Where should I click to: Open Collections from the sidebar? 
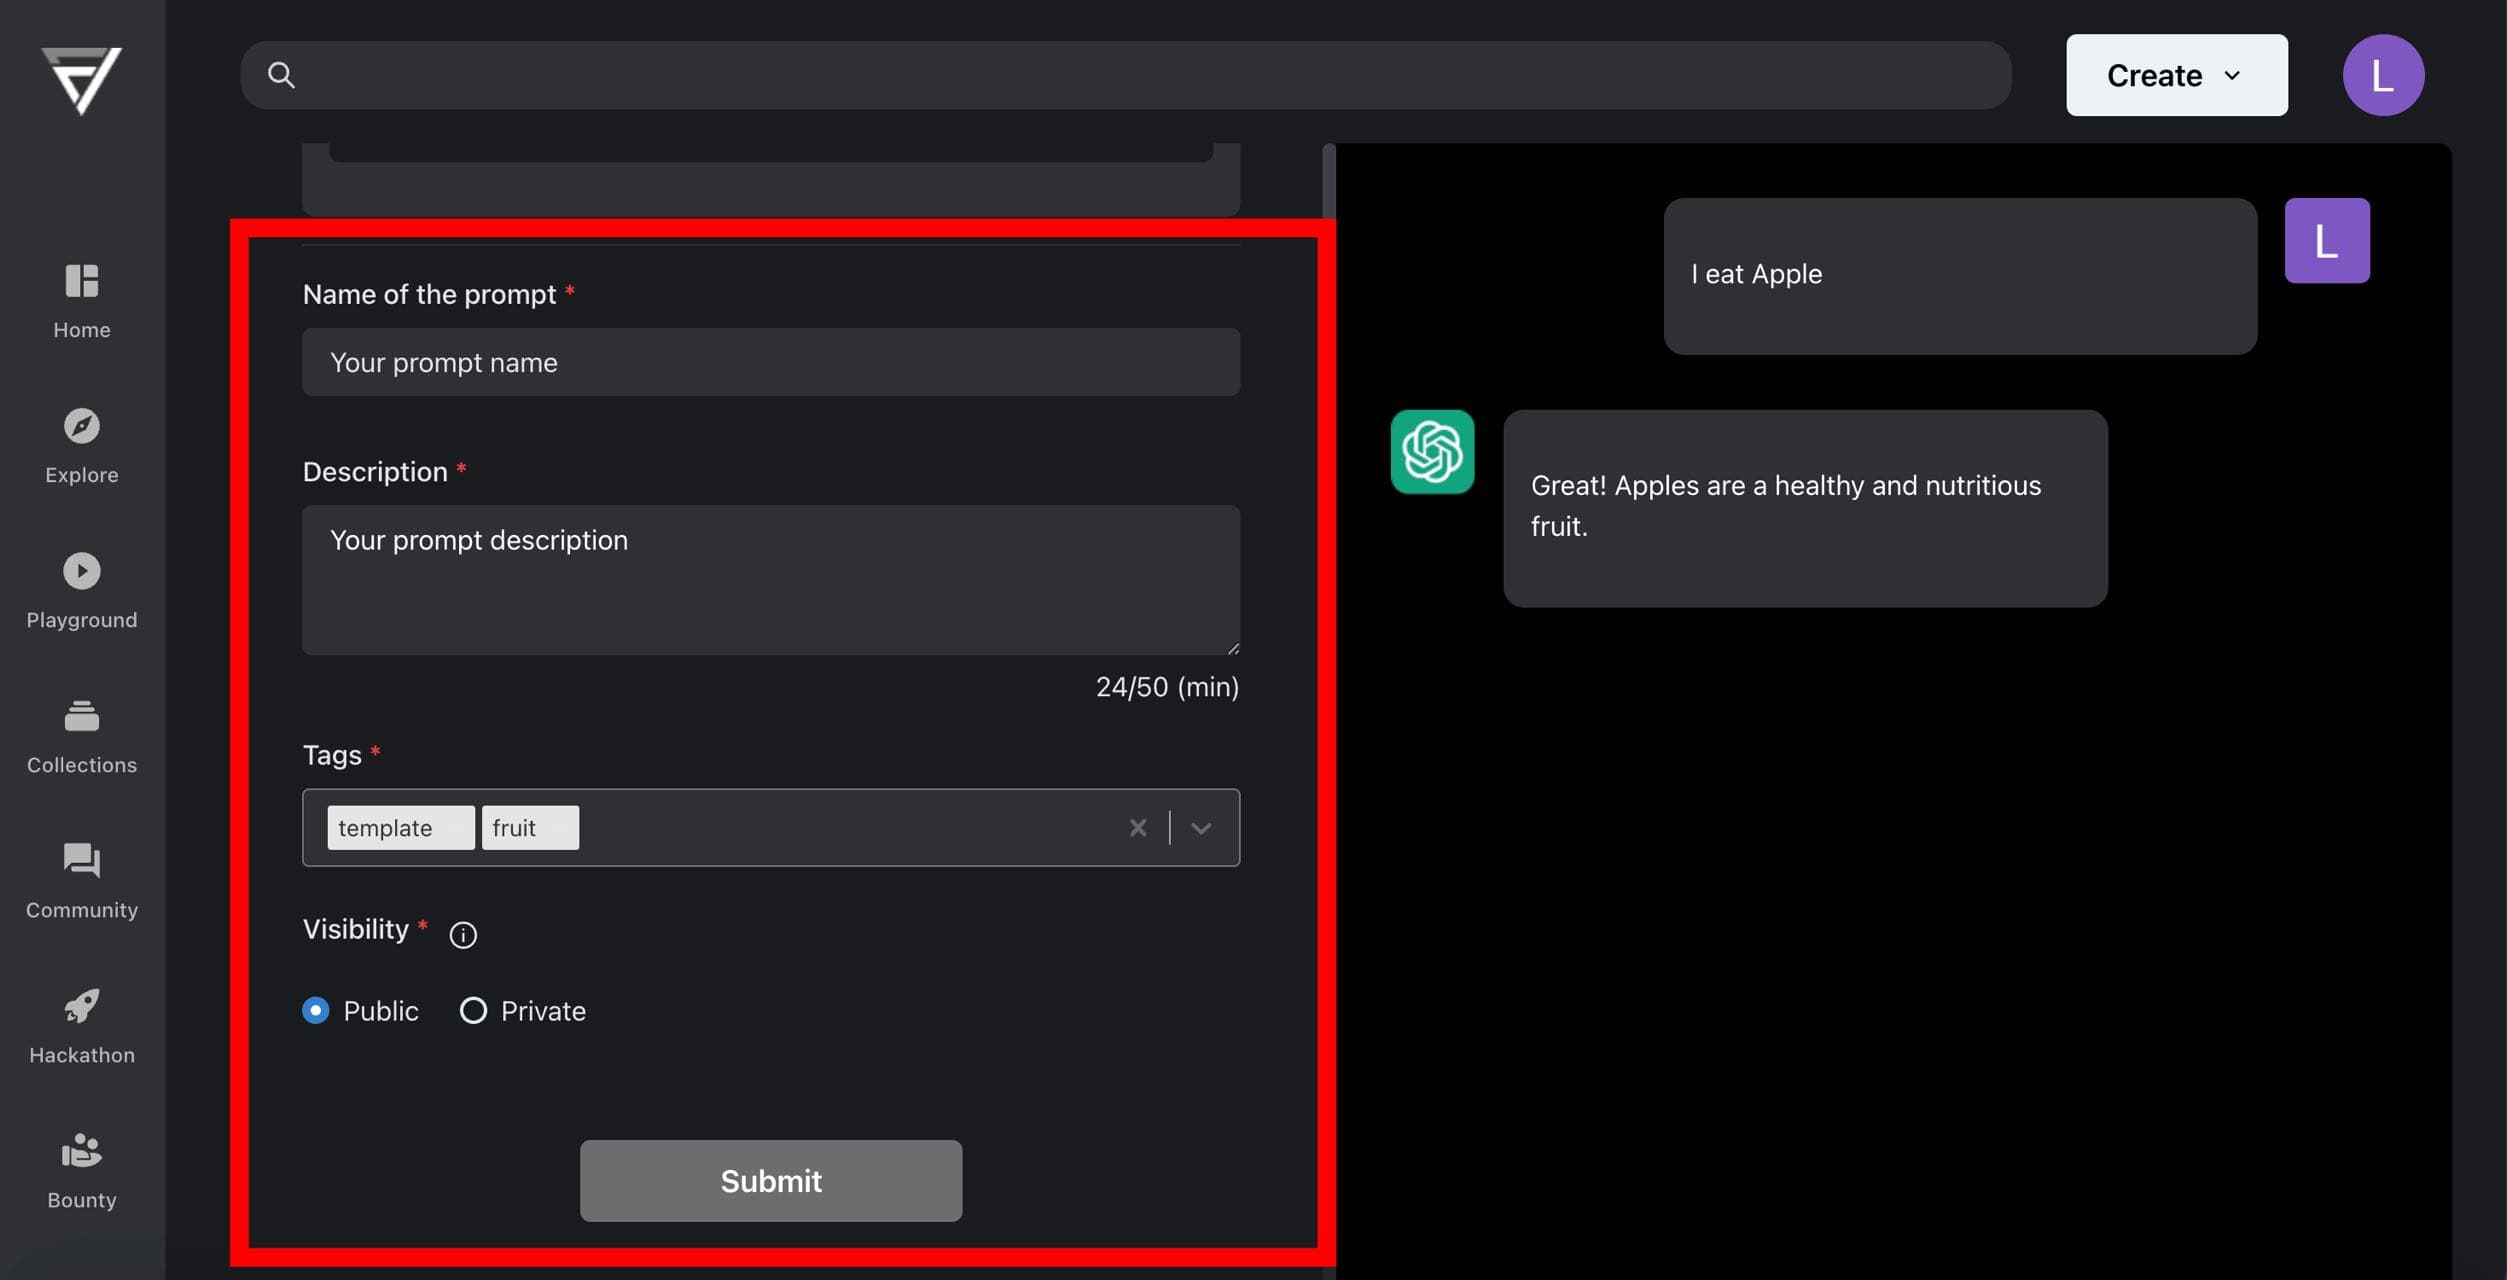point(82,737)
